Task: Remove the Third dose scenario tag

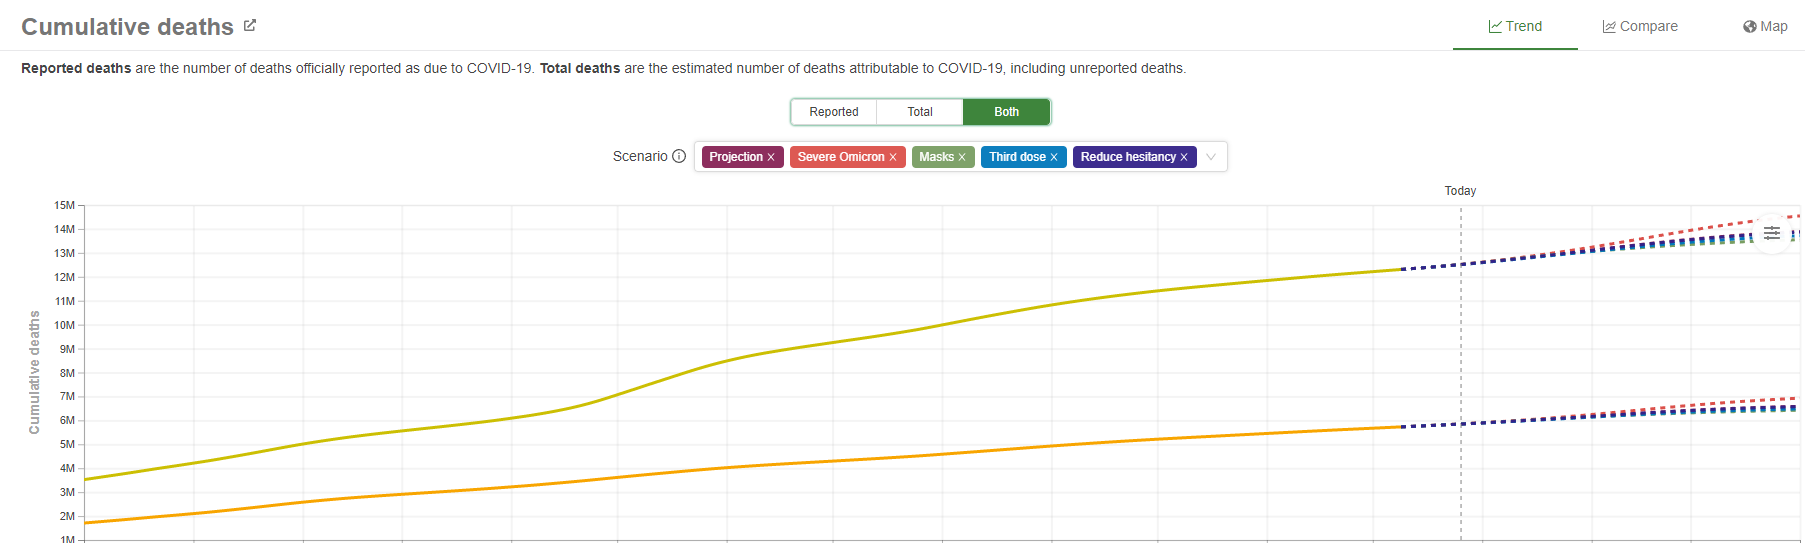Action: [1054, 157]
